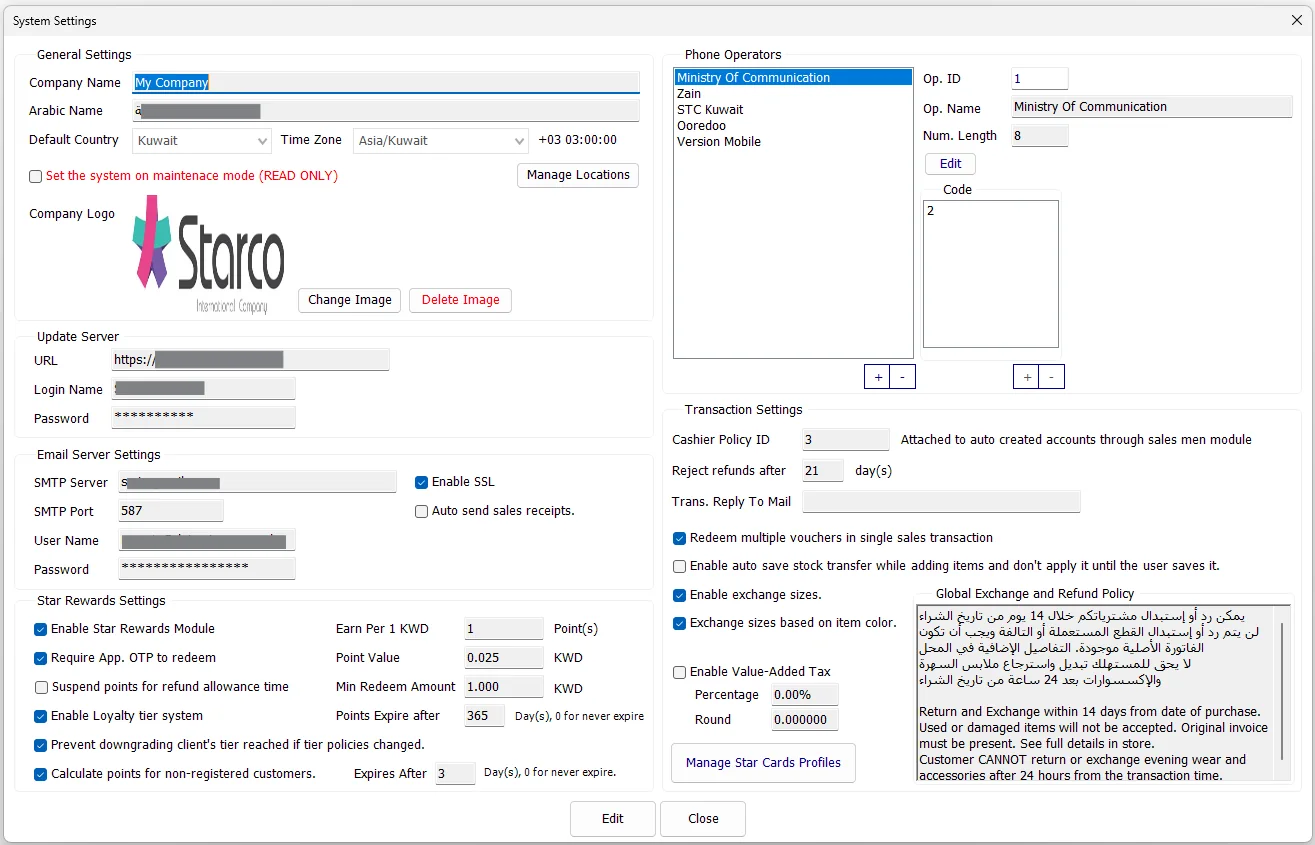Image resolution: width=1315 pixels, height=845 pixels.
Task: Click the SMTP Port field
Action: 170,512
